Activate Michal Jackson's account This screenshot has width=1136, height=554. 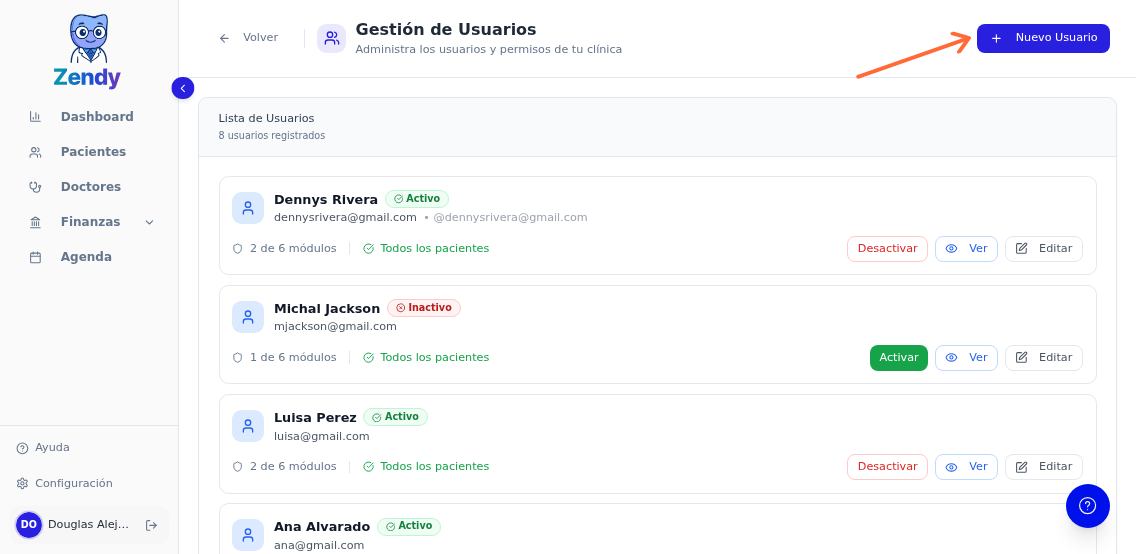(x=899, y=358)
